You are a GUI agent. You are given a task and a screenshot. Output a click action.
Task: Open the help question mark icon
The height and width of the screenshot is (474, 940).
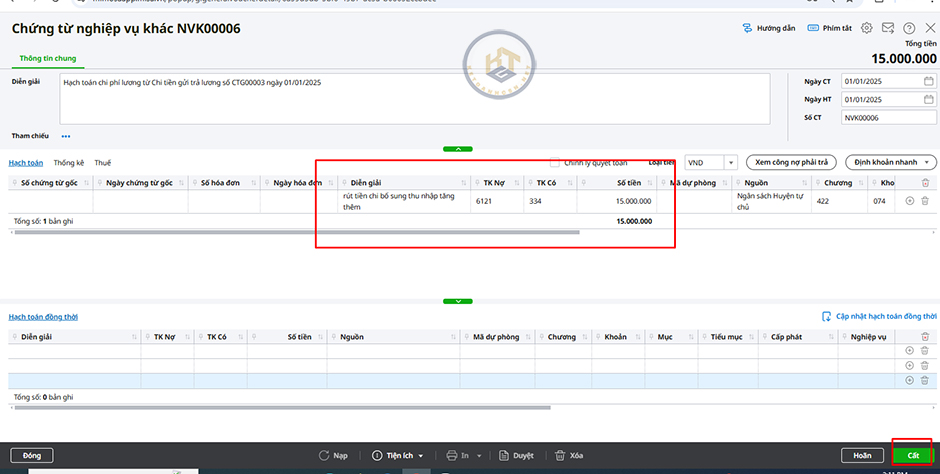(909, 28)
